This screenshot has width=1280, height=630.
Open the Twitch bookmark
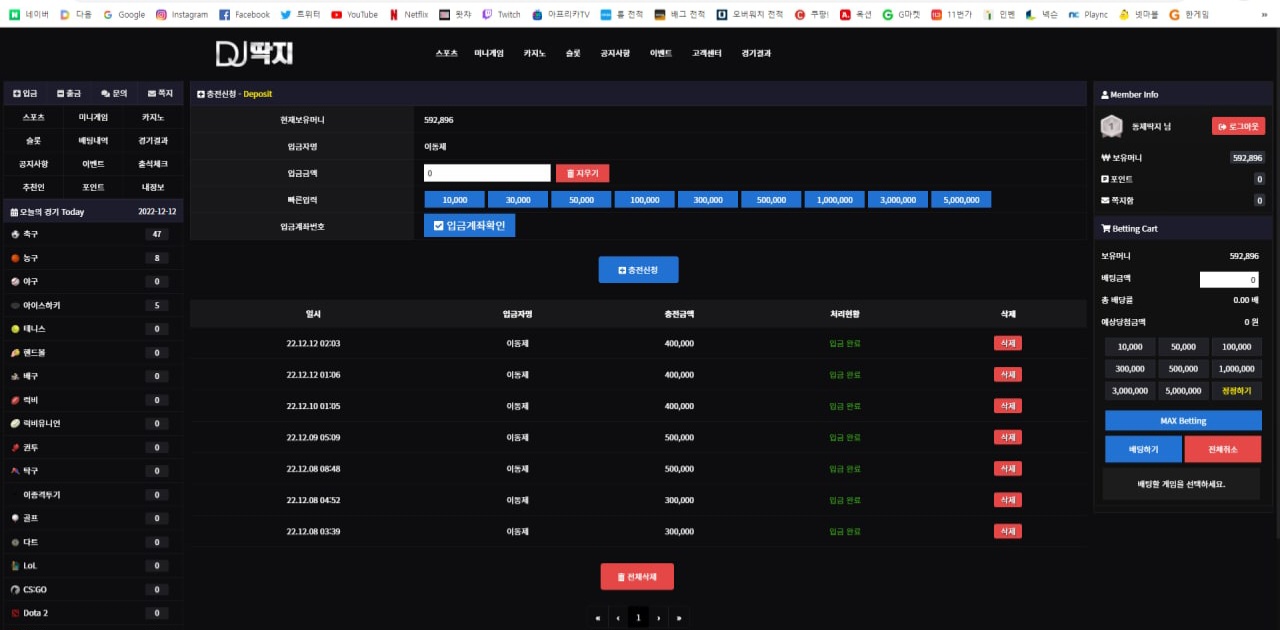tap(501, 15)
